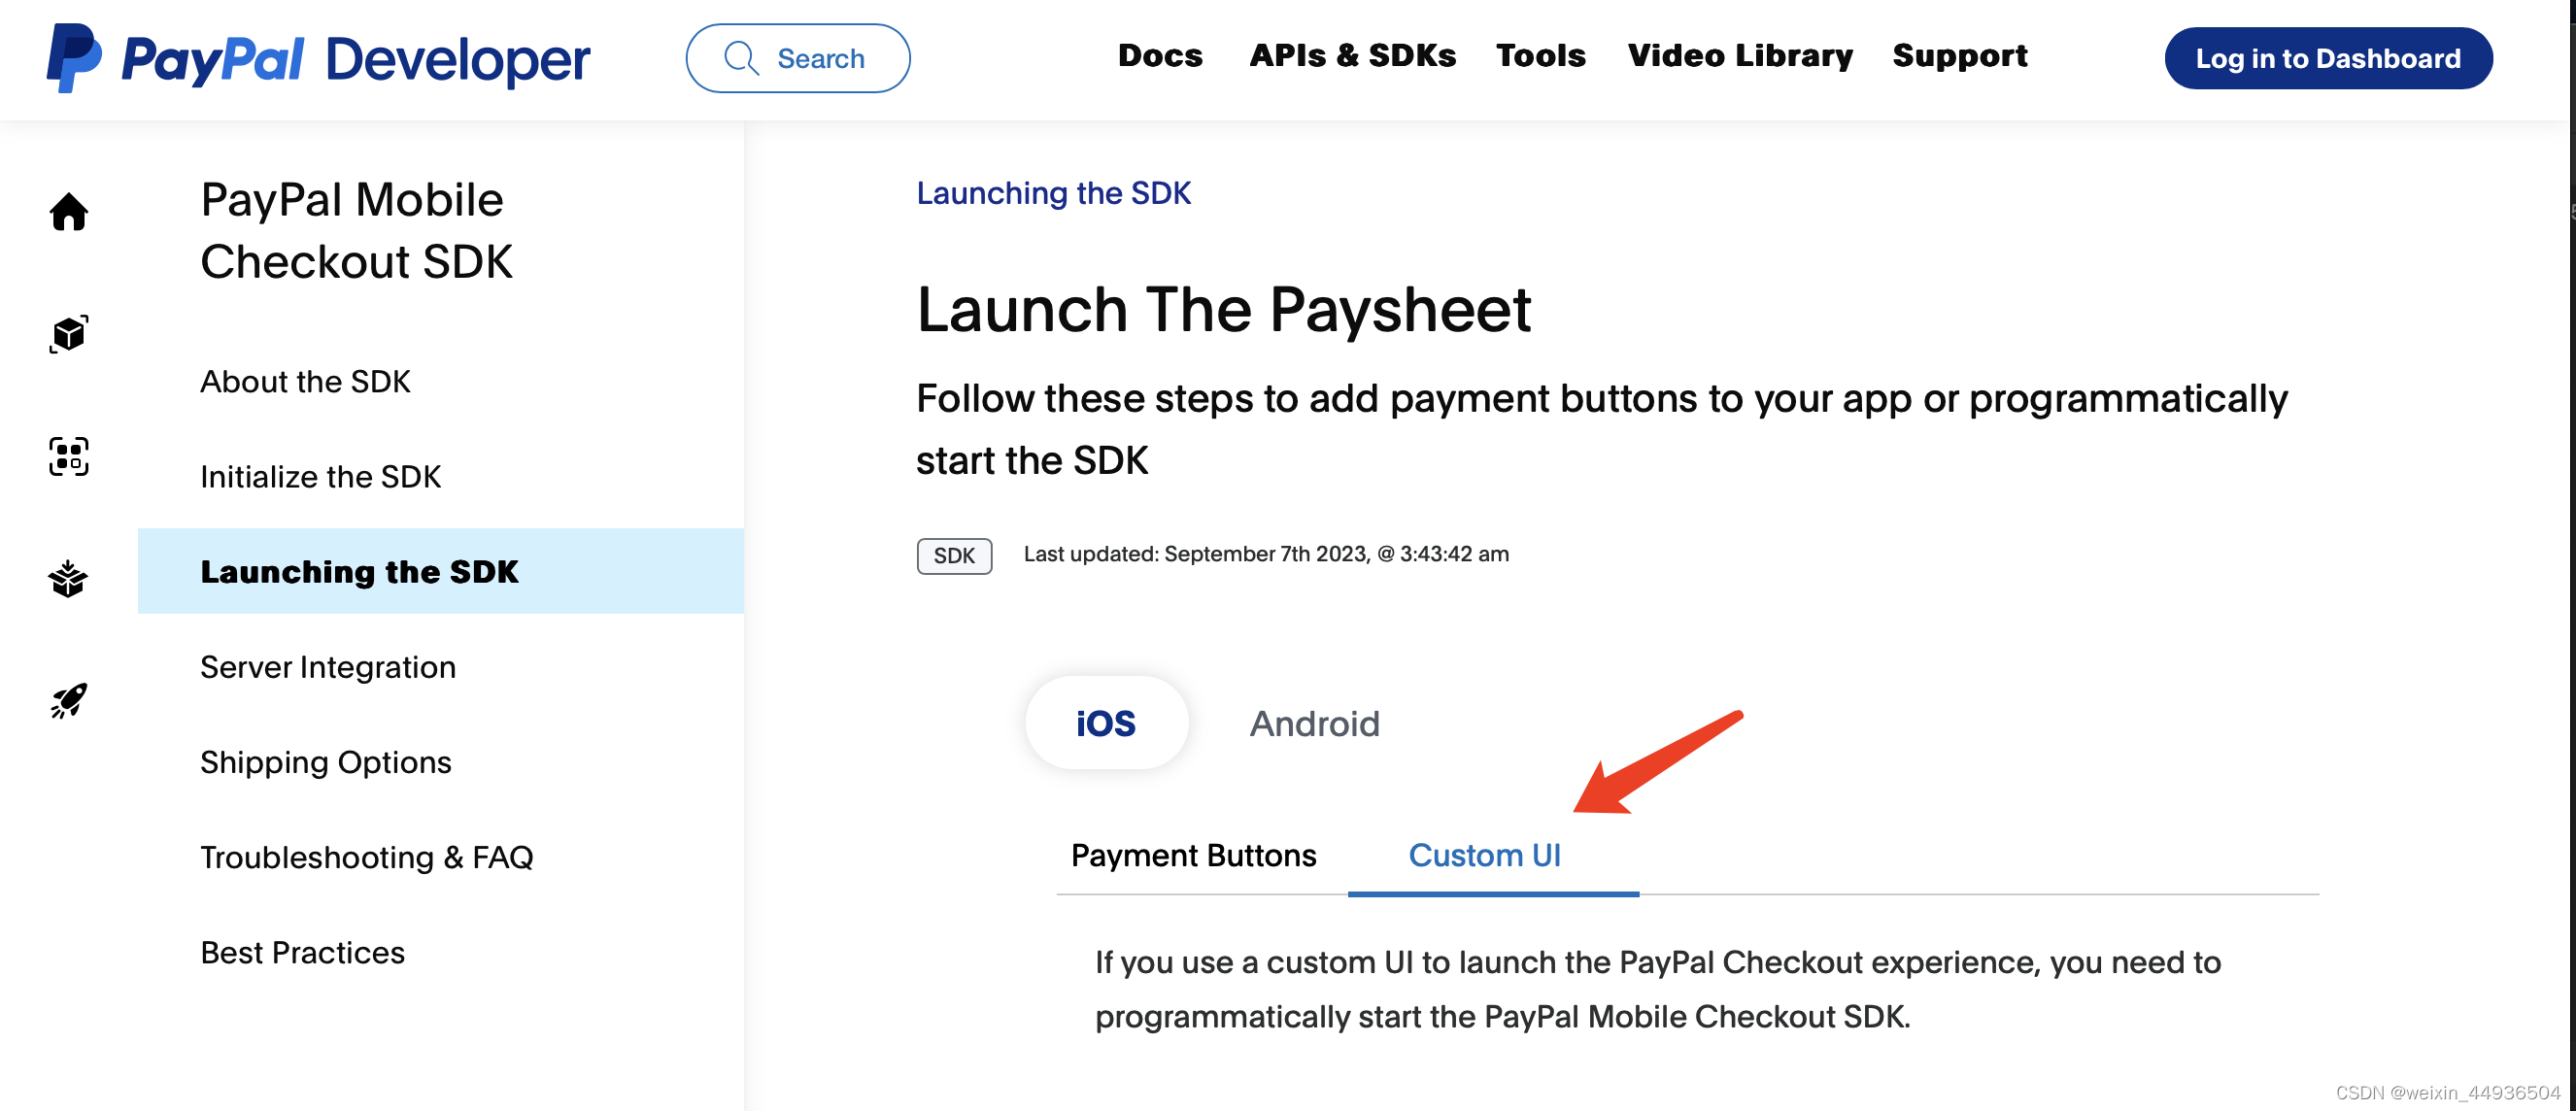Viewport: 2576px width, 1111px height.
Task: Select the package icon in the left sidebar
Action: click(68, 334)
